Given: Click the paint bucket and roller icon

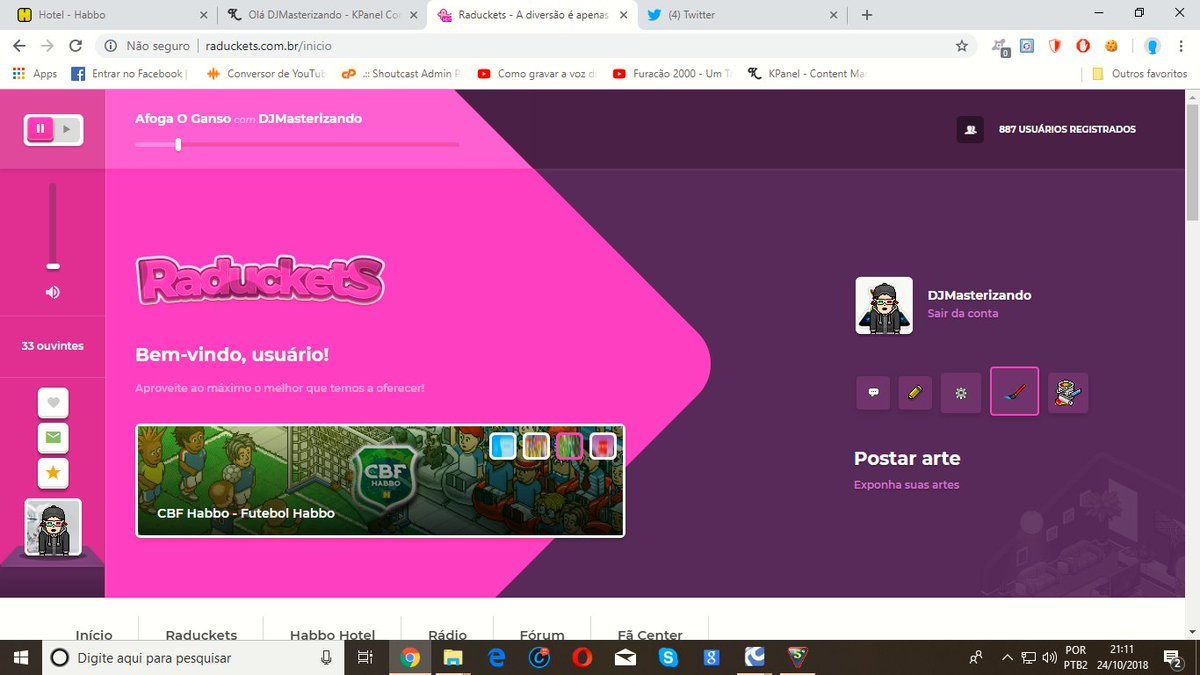Looking at the screenshot, I should click(x=1068, y=393).
